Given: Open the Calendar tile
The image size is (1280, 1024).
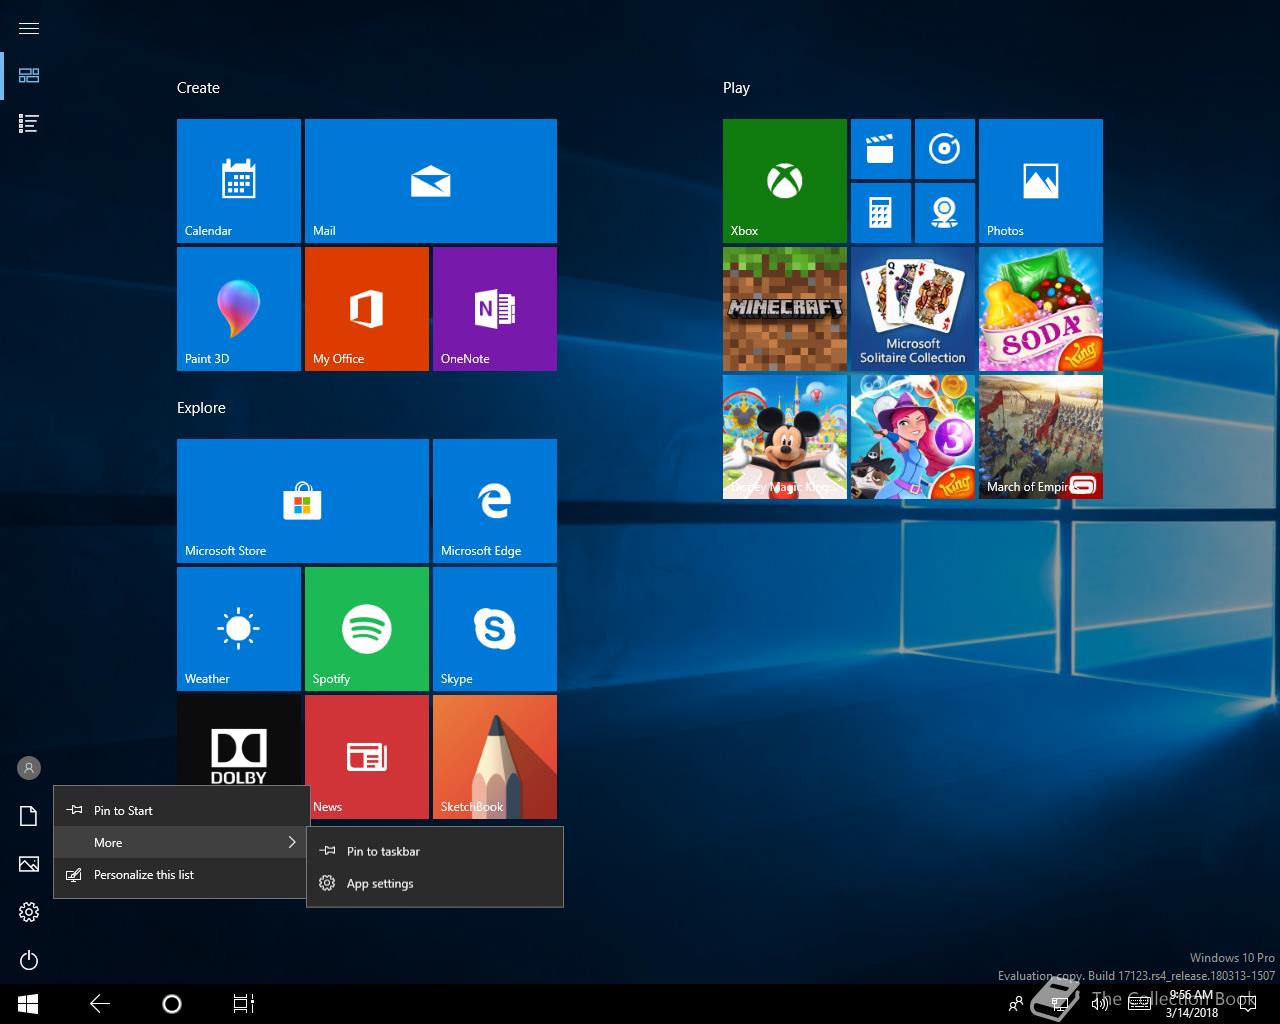Looking at the screenshot, I should click(239, 181).
